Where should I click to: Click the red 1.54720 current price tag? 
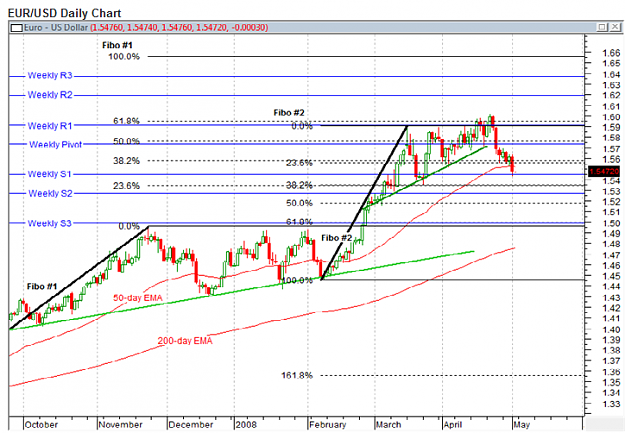click(604, 171)
